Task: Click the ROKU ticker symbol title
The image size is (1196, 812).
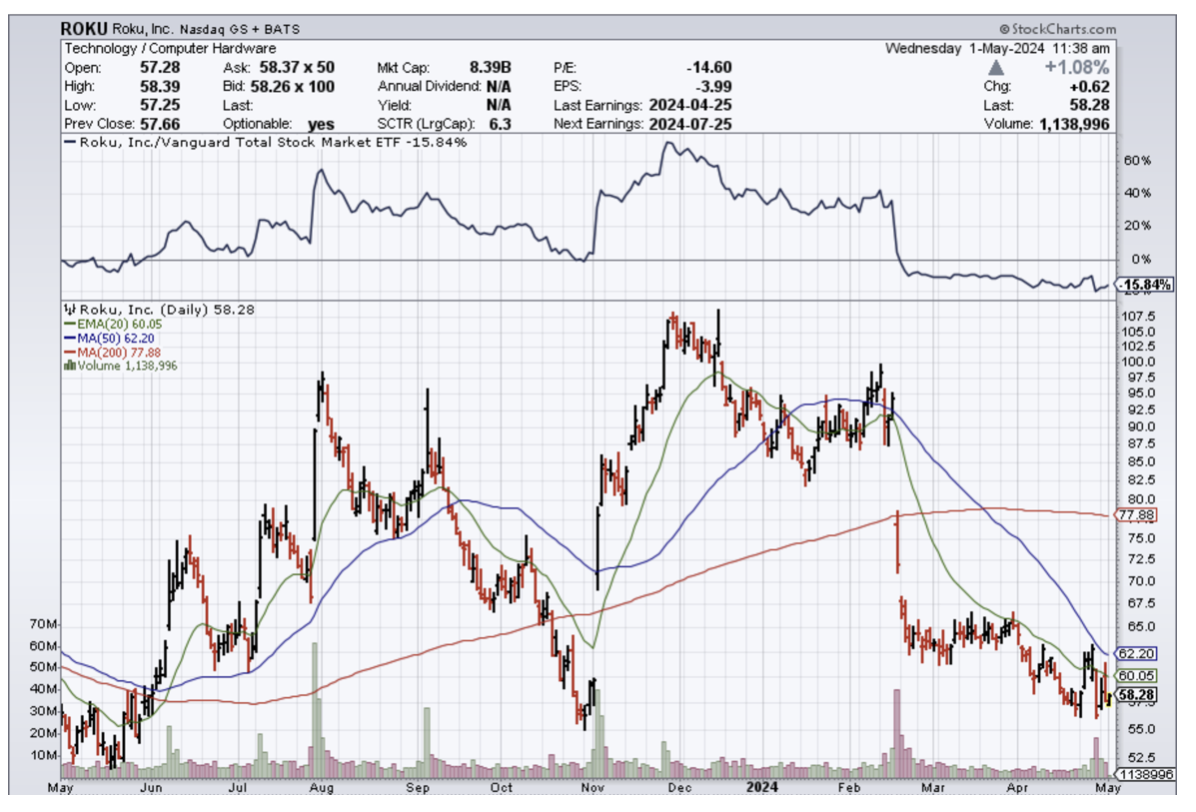Action: click(x=84, y=29)
